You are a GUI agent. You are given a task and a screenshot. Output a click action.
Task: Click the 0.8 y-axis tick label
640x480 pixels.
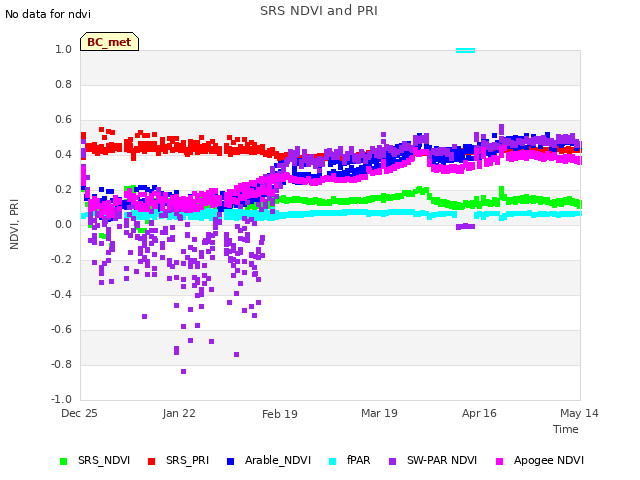[63, 84]
